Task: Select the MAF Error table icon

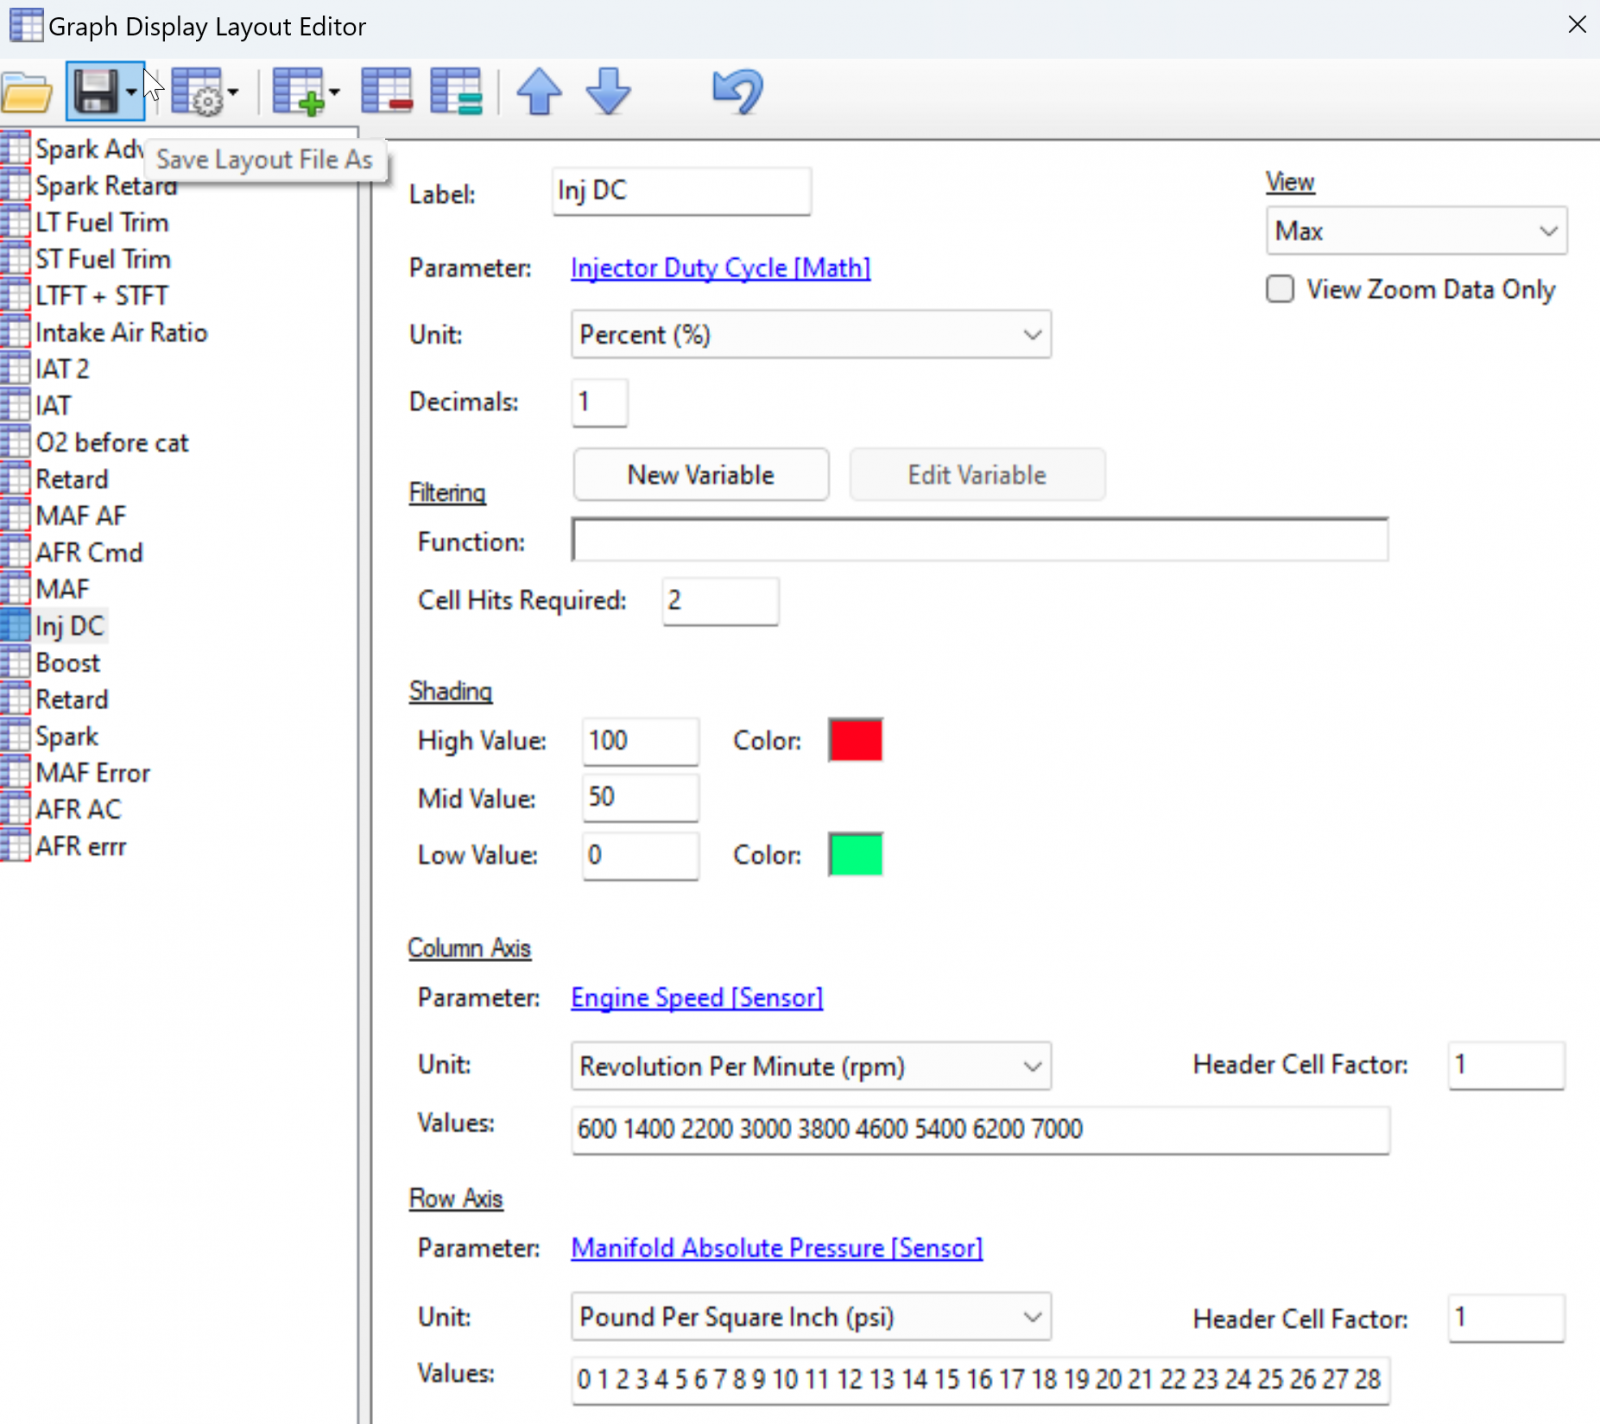Action: (x=15, y=773)
